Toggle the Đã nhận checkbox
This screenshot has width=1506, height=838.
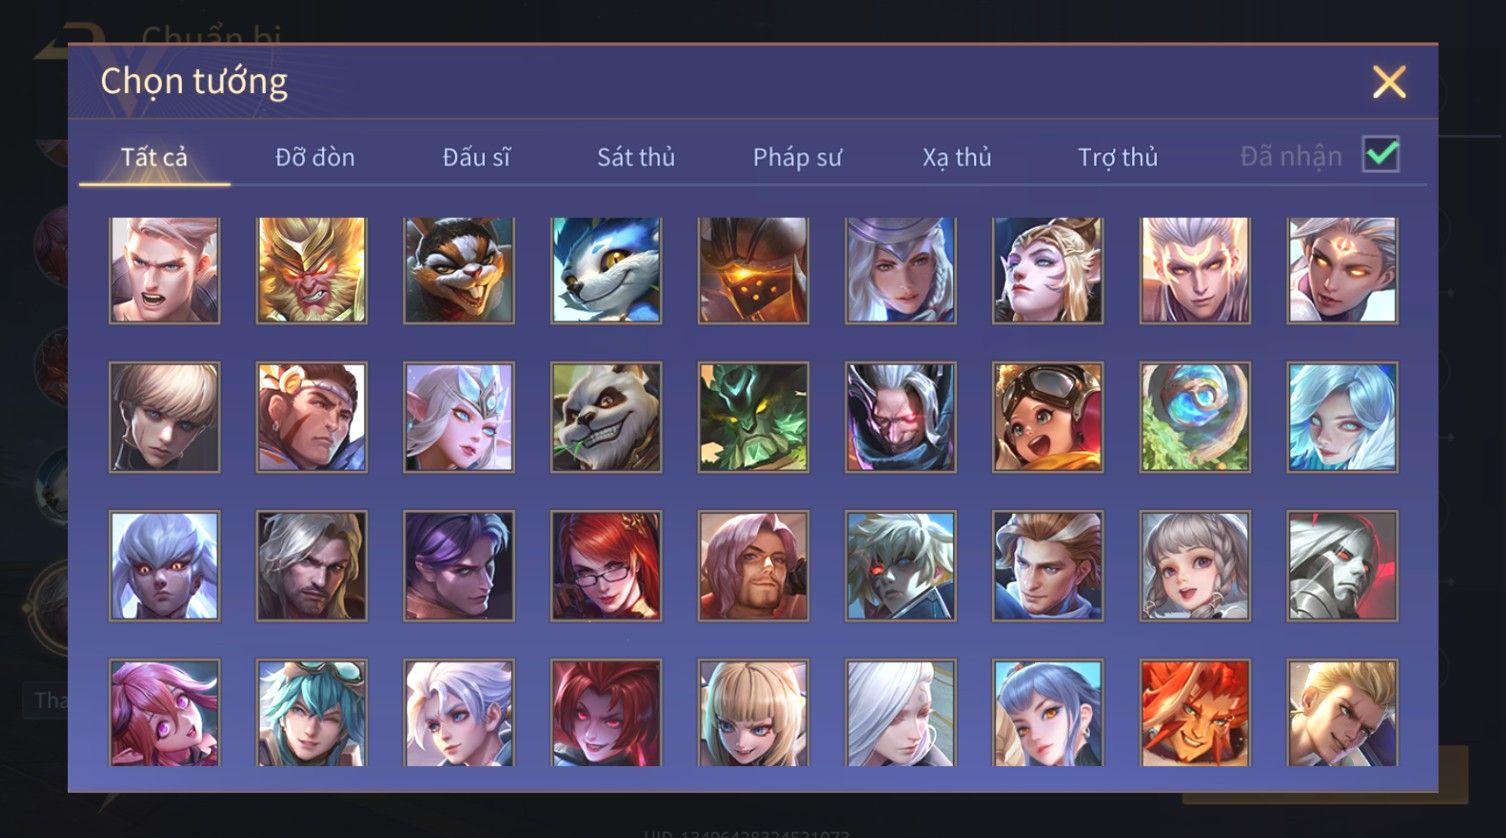coord(1381,155)
